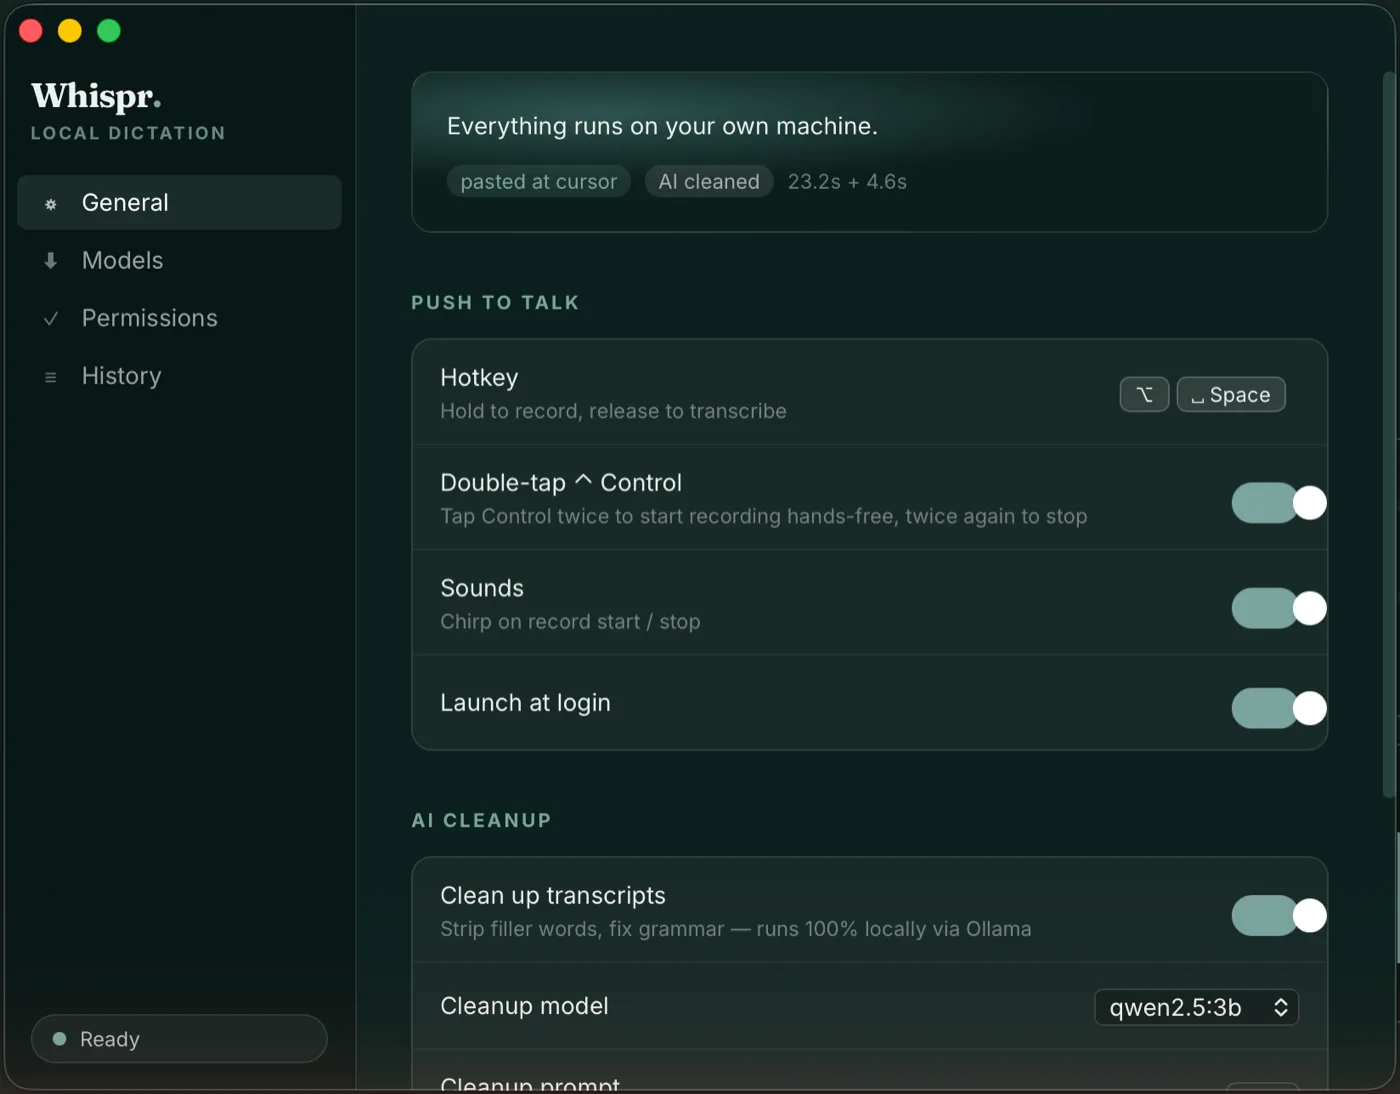Click 'Strip filler words, fix grammar' description
The width and height of the screenshot is (1400, 1094).
click(736, 929)
